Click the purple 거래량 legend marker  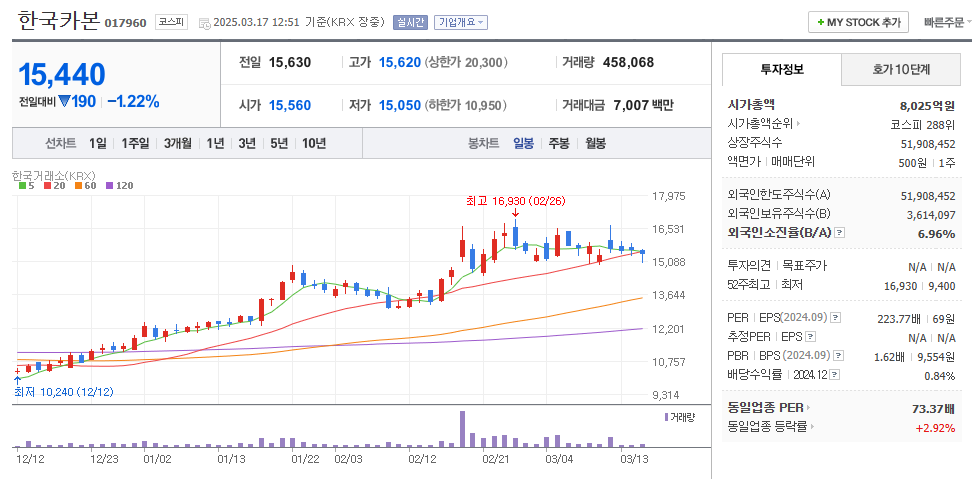[x=667, y=416]
